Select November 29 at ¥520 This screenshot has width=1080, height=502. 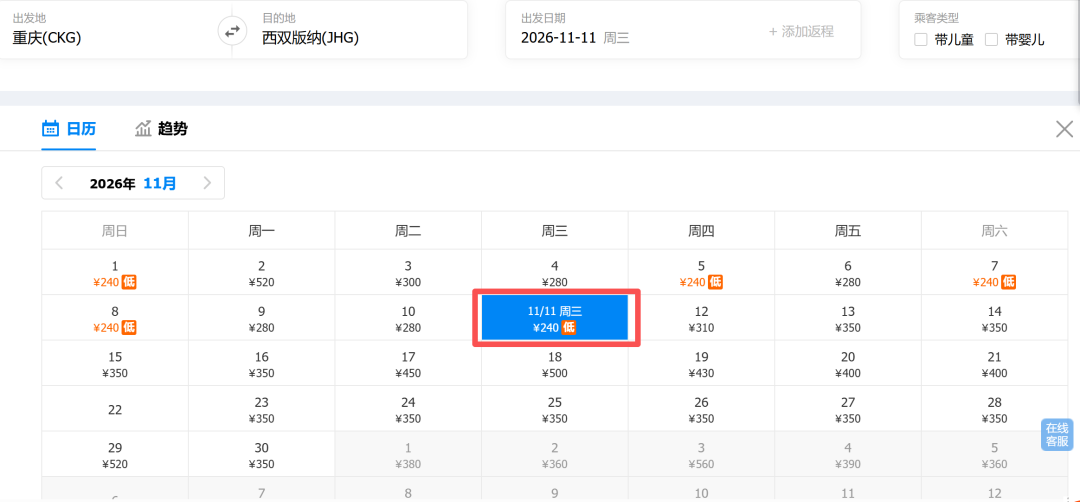[115, 454]
